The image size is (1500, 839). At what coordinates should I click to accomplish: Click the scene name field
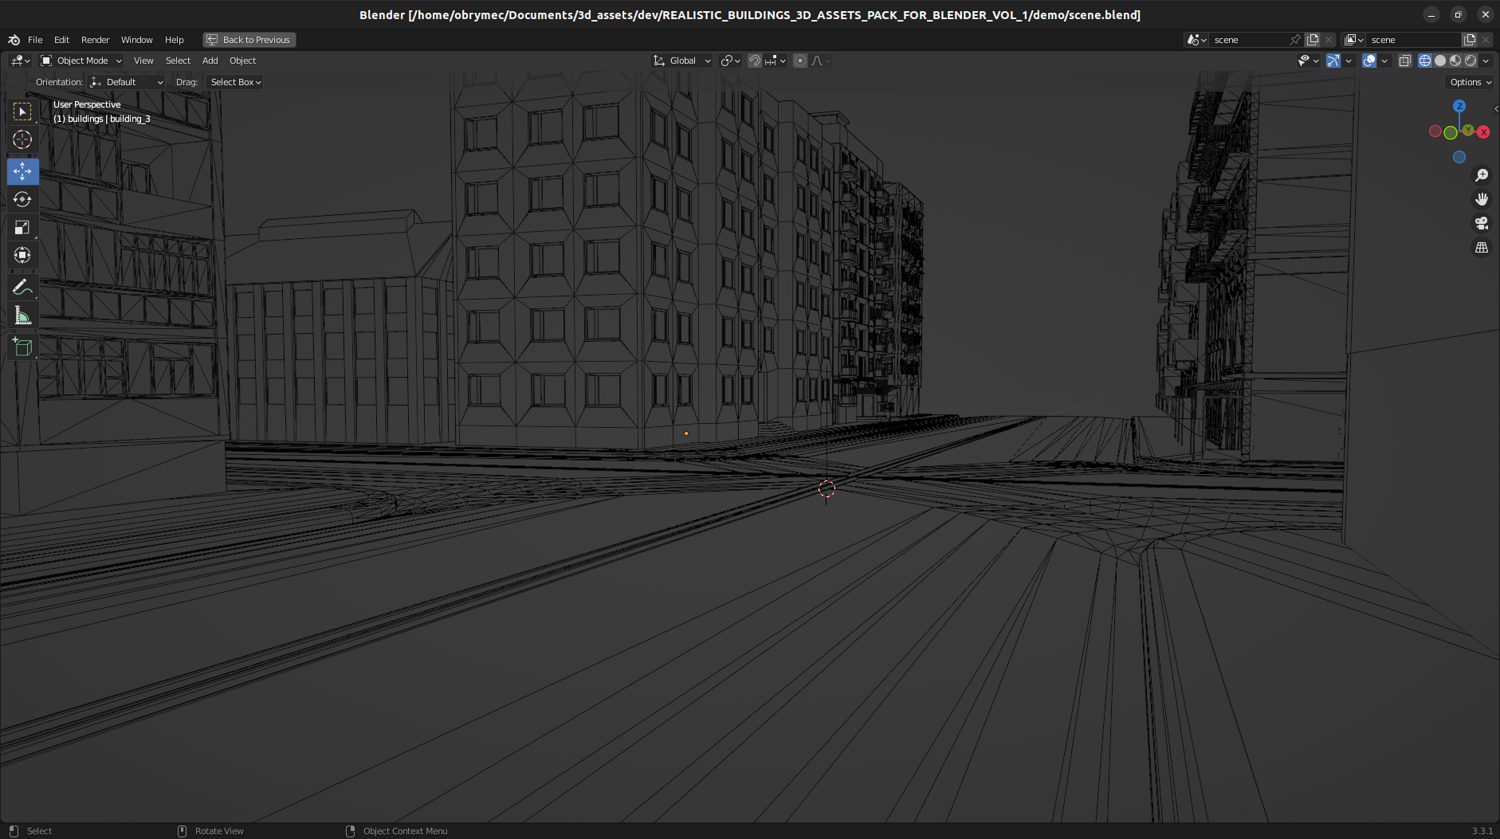click(1248, 40)
